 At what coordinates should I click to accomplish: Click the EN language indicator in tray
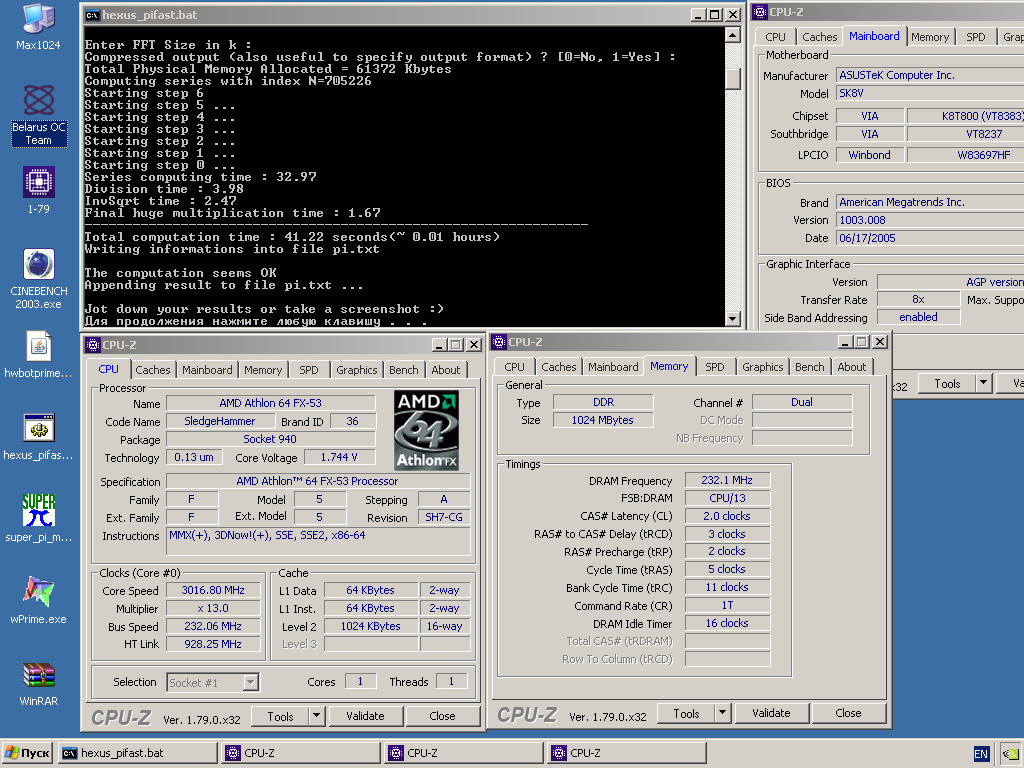pos(981,754)
